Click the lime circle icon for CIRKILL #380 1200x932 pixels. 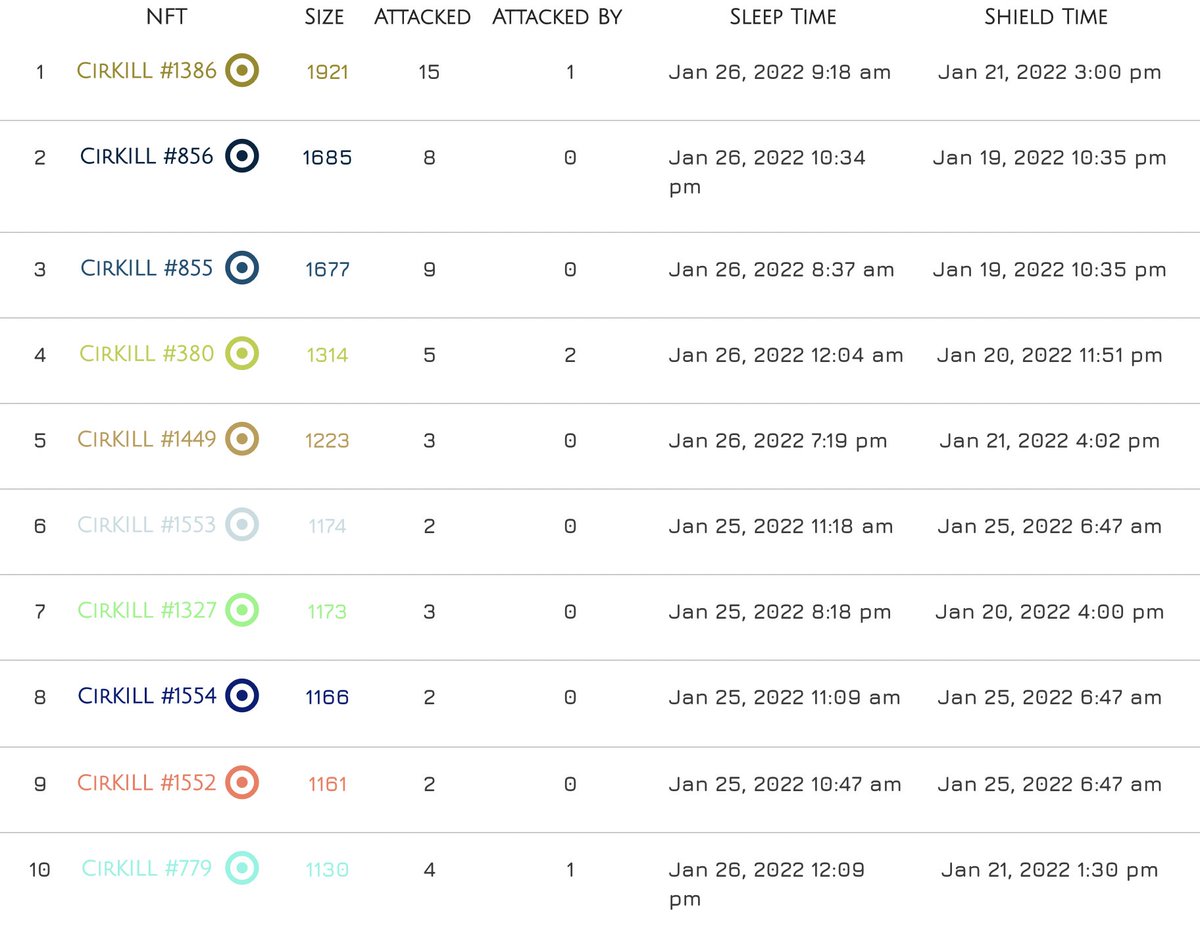click(242, 353)
